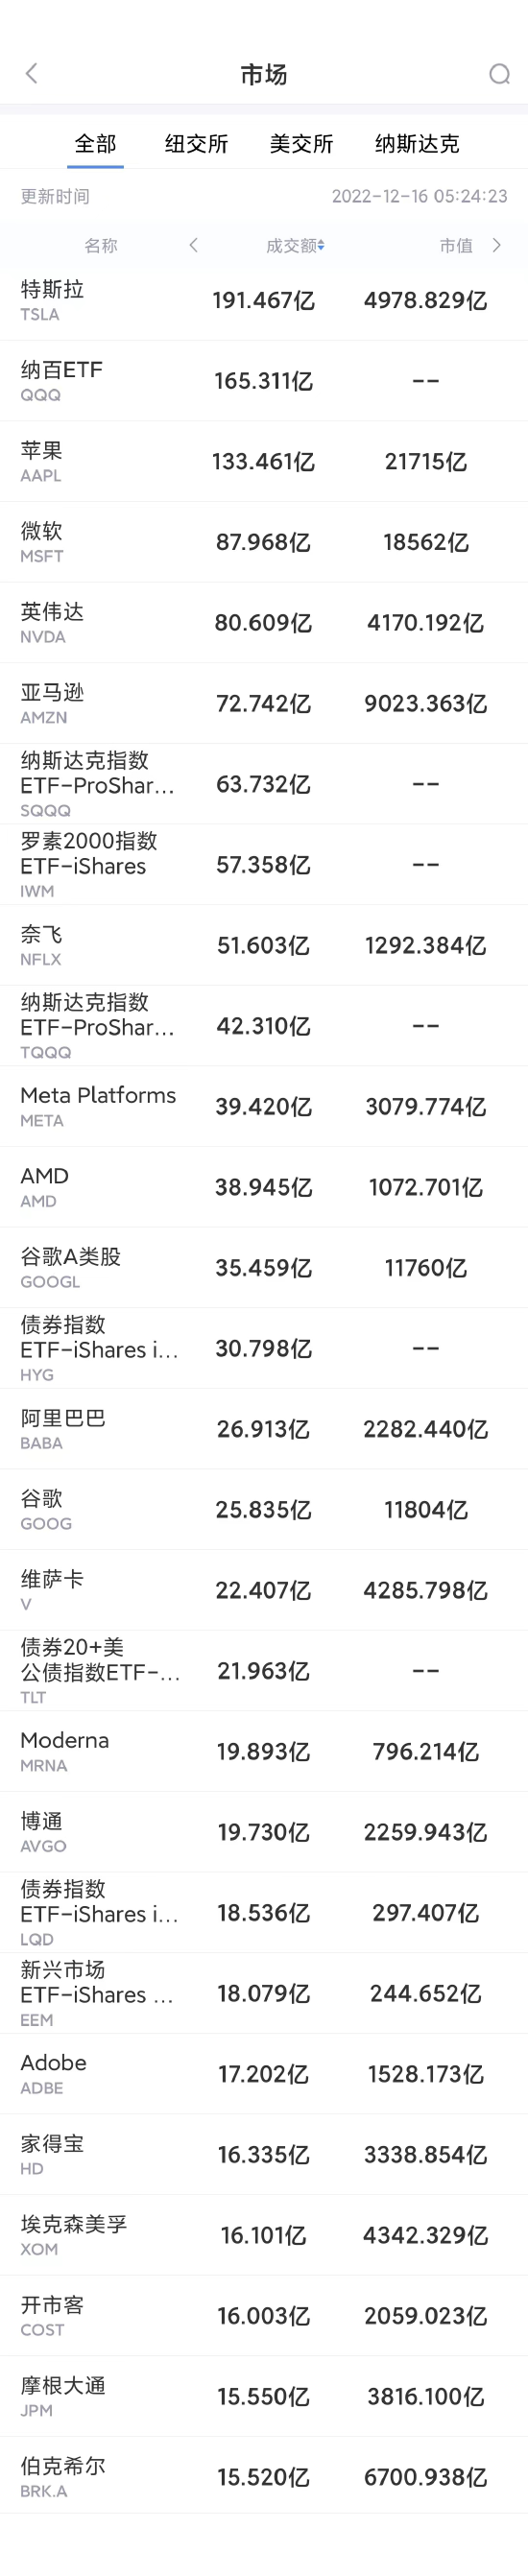This screenshot has width=528, height=2576.
Task: Select the 全部 tab
Action: coord(96,144)
